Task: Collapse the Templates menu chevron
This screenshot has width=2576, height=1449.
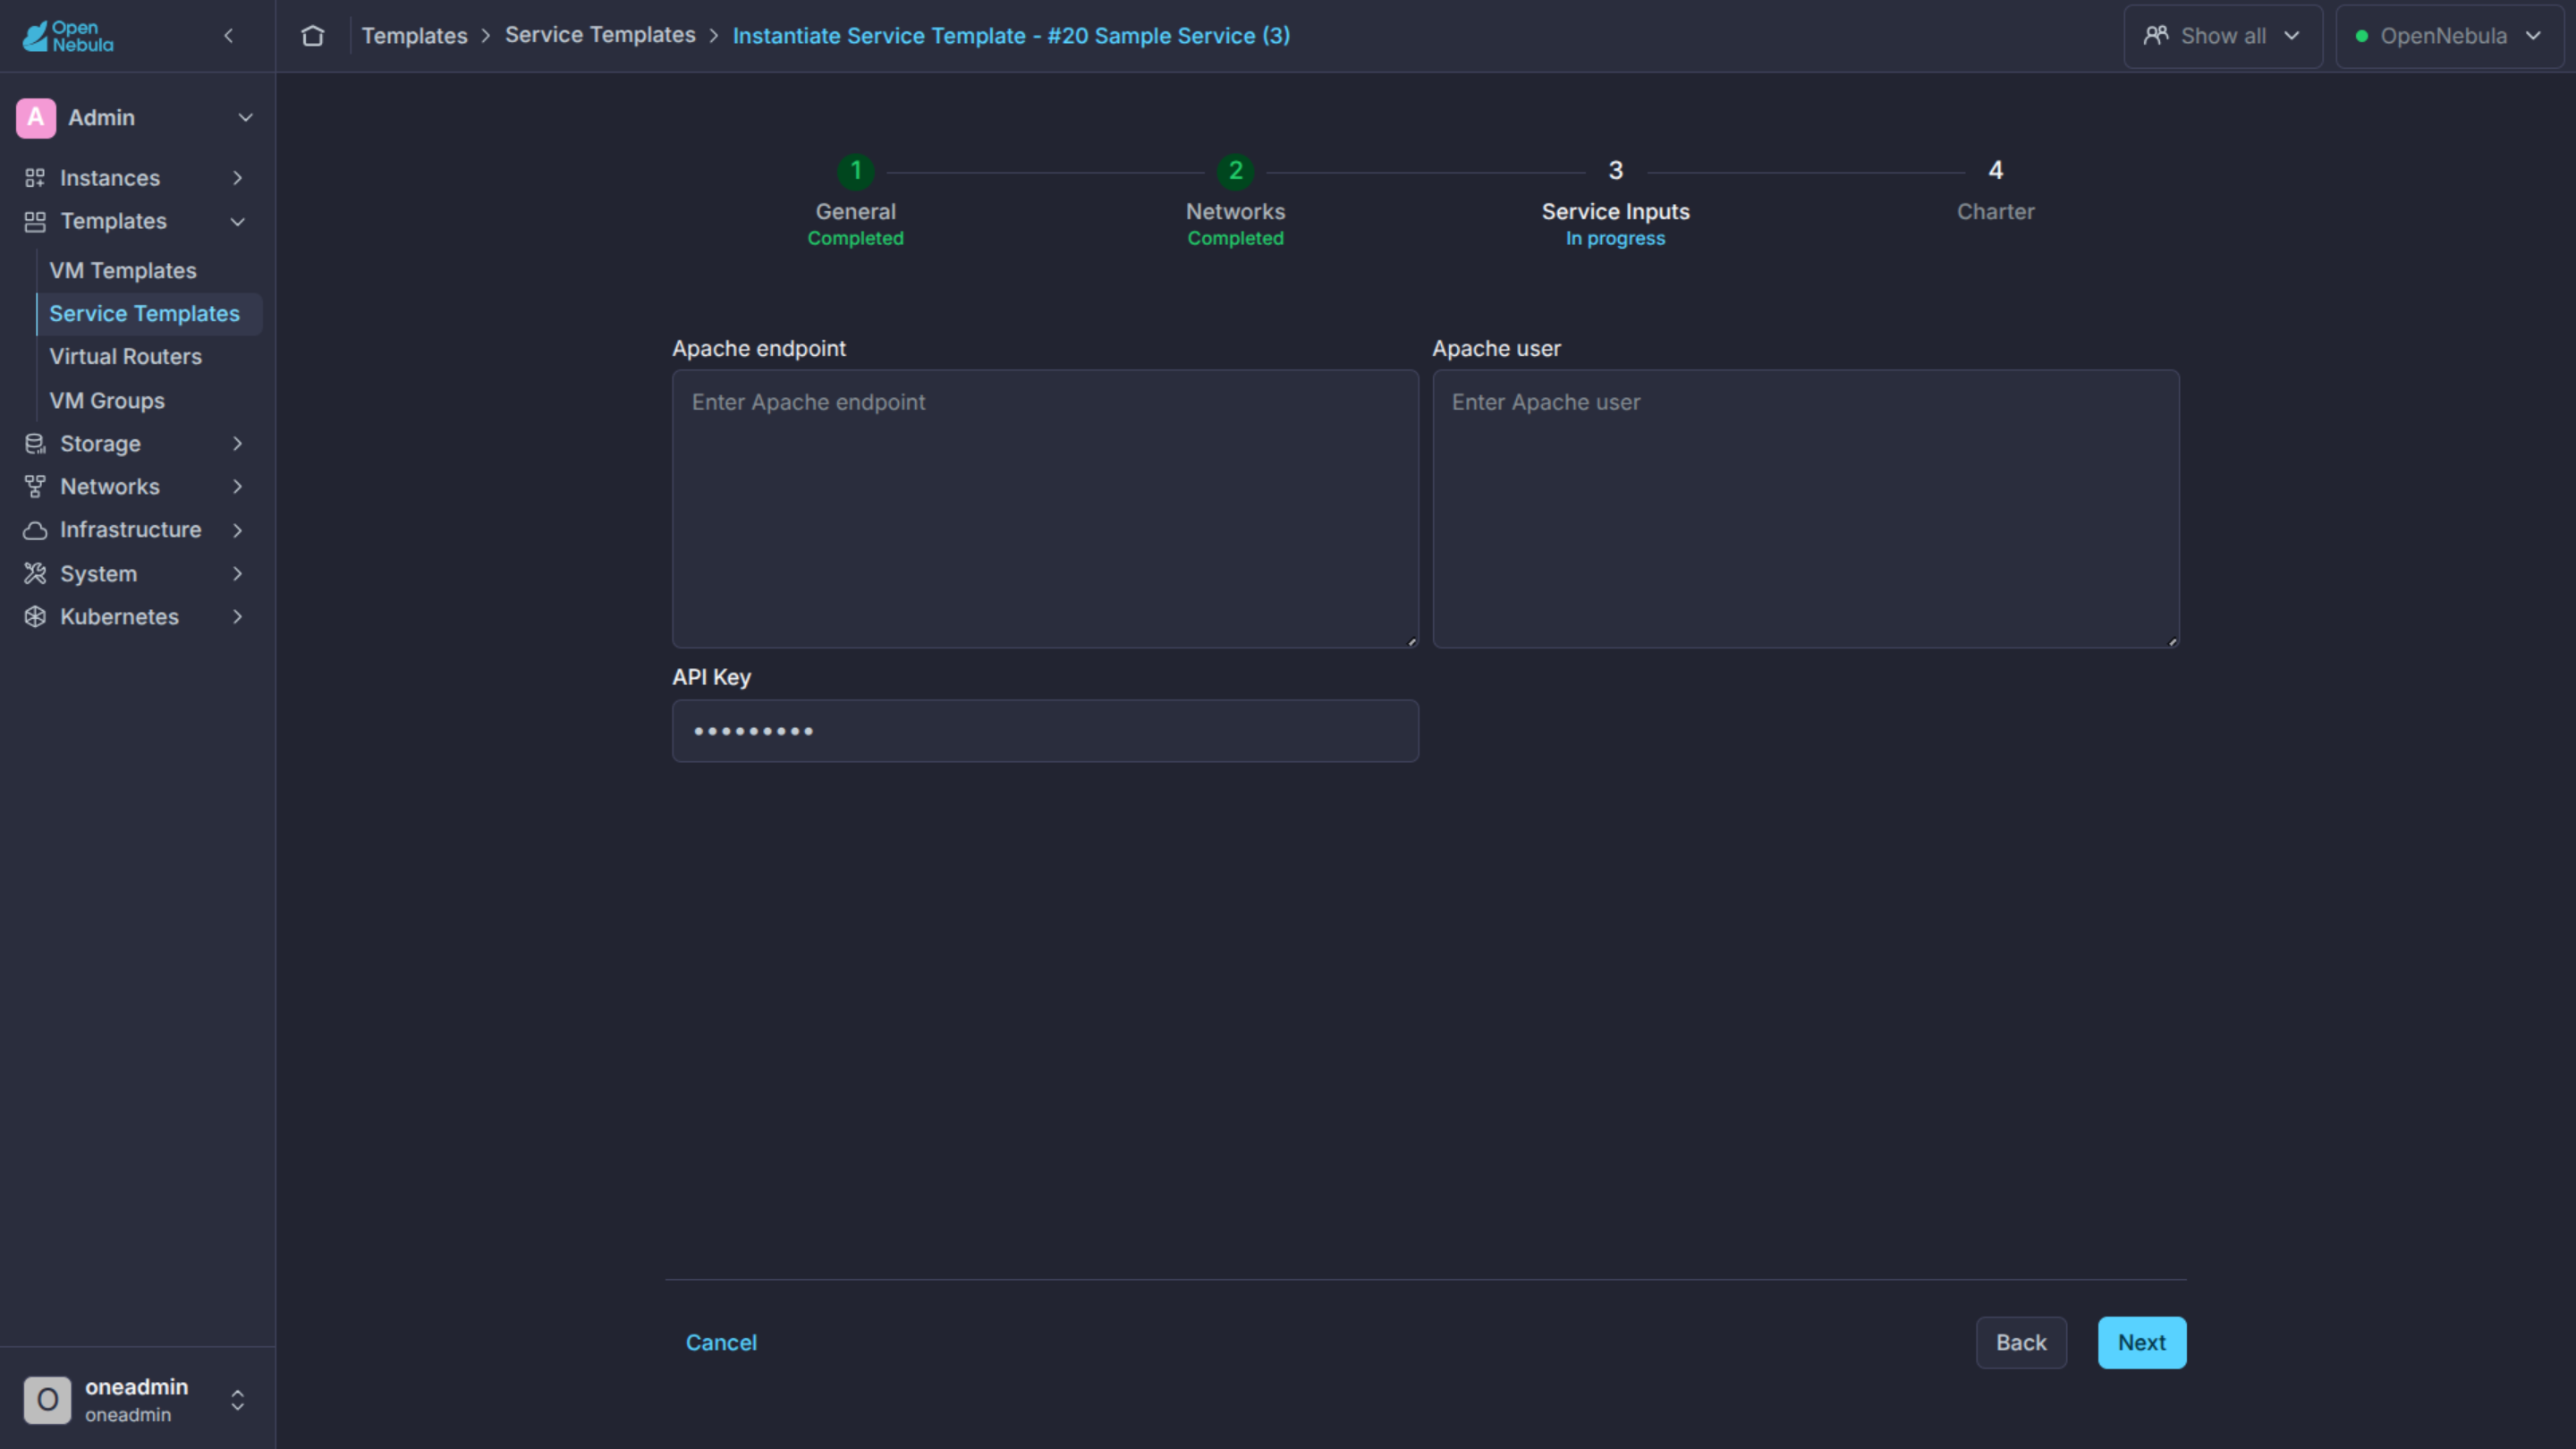Action: [238, 222]
